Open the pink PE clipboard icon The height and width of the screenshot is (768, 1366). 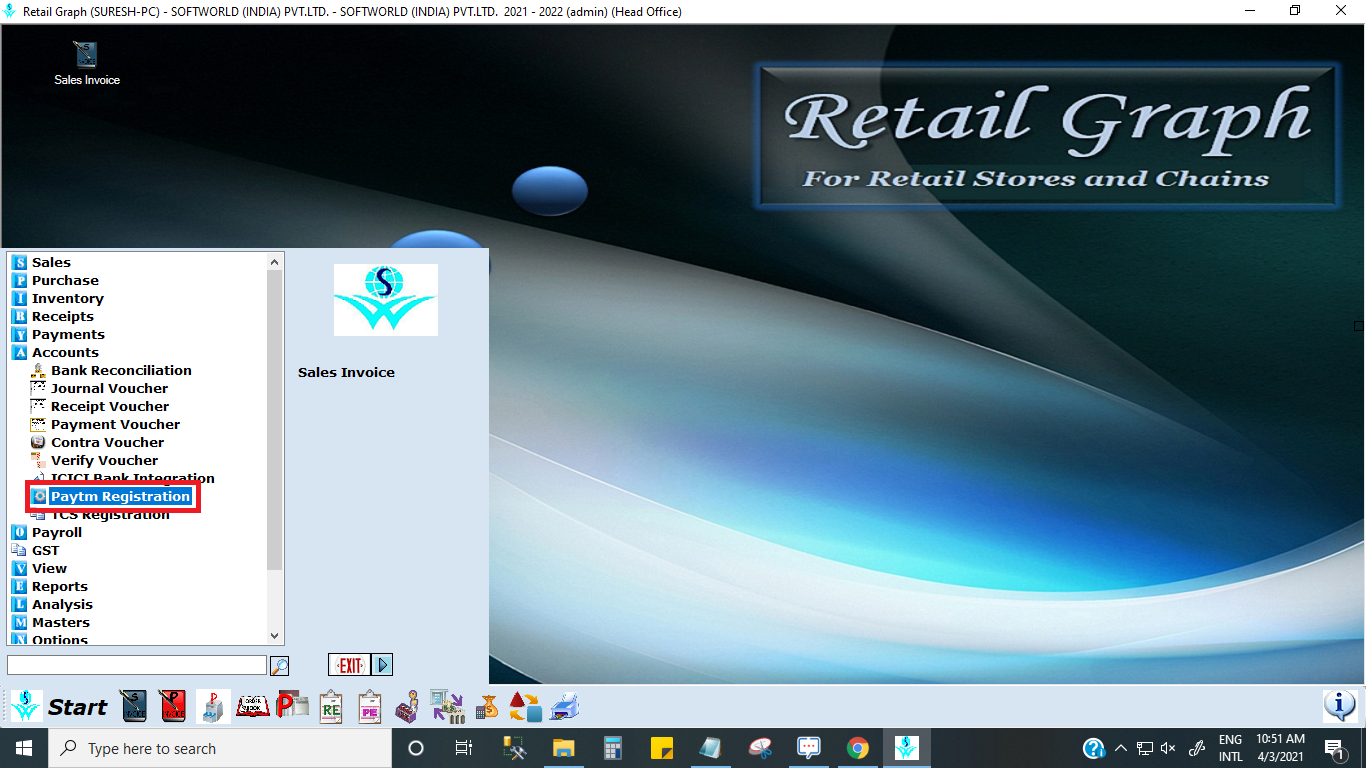[x=370, y=707]
